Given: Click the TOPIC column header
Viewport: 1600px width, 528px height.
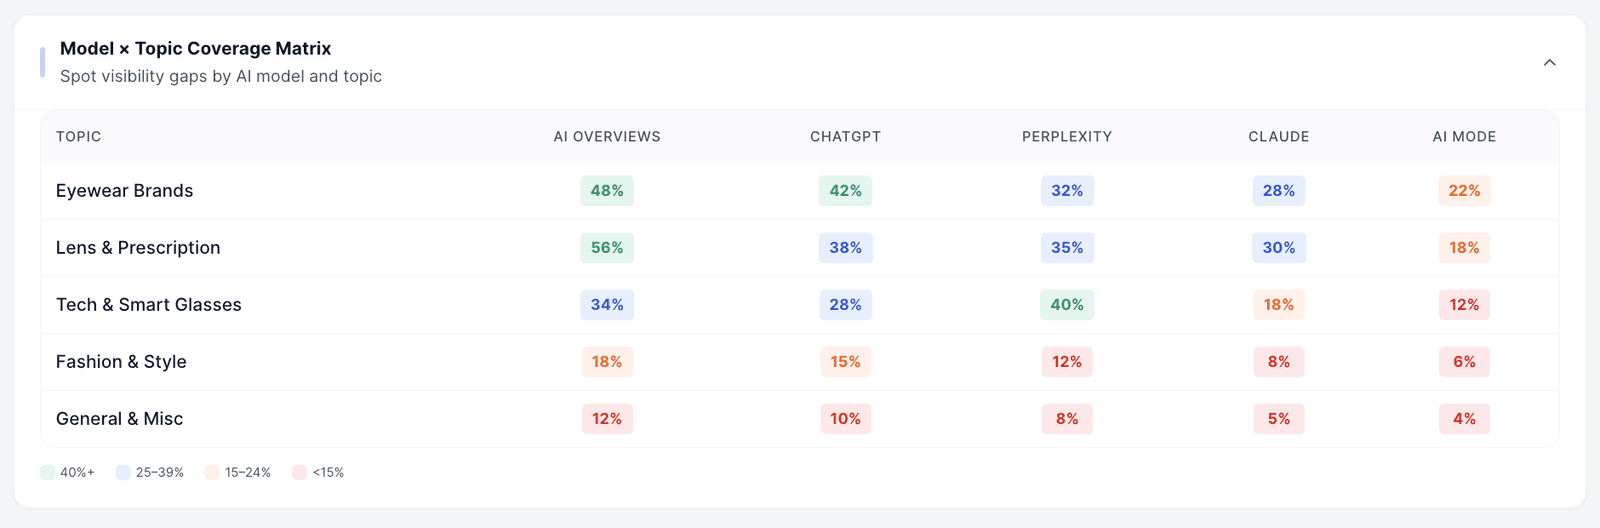Looking at the screenshot, I should pos(78,137).
